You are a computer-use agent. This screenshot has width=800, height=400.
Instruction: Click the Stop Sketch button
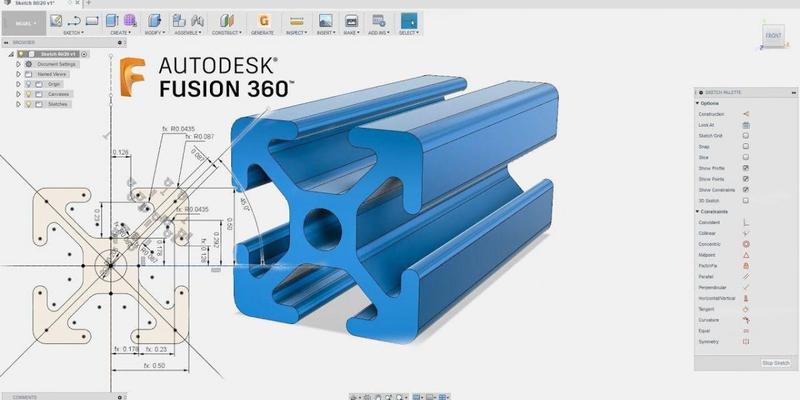[x=776, y=363]
